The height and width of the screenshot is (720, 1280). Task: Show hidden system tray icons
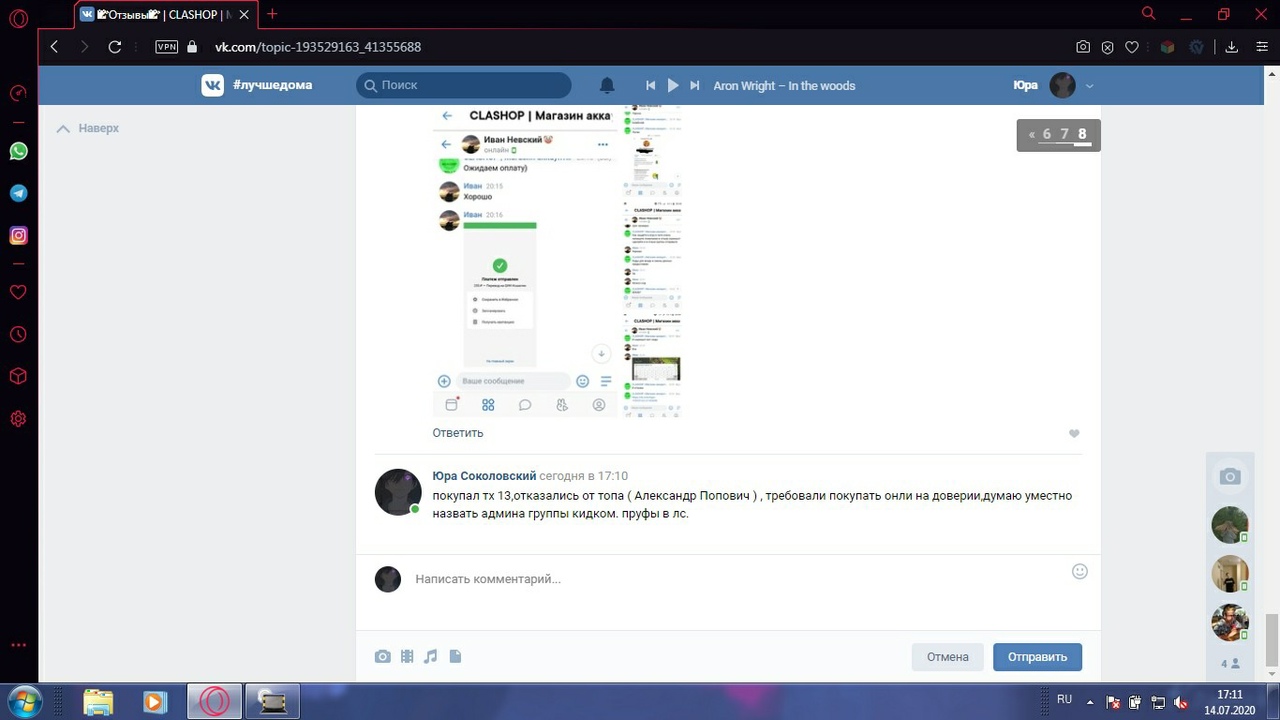(x=1090, y=702)
